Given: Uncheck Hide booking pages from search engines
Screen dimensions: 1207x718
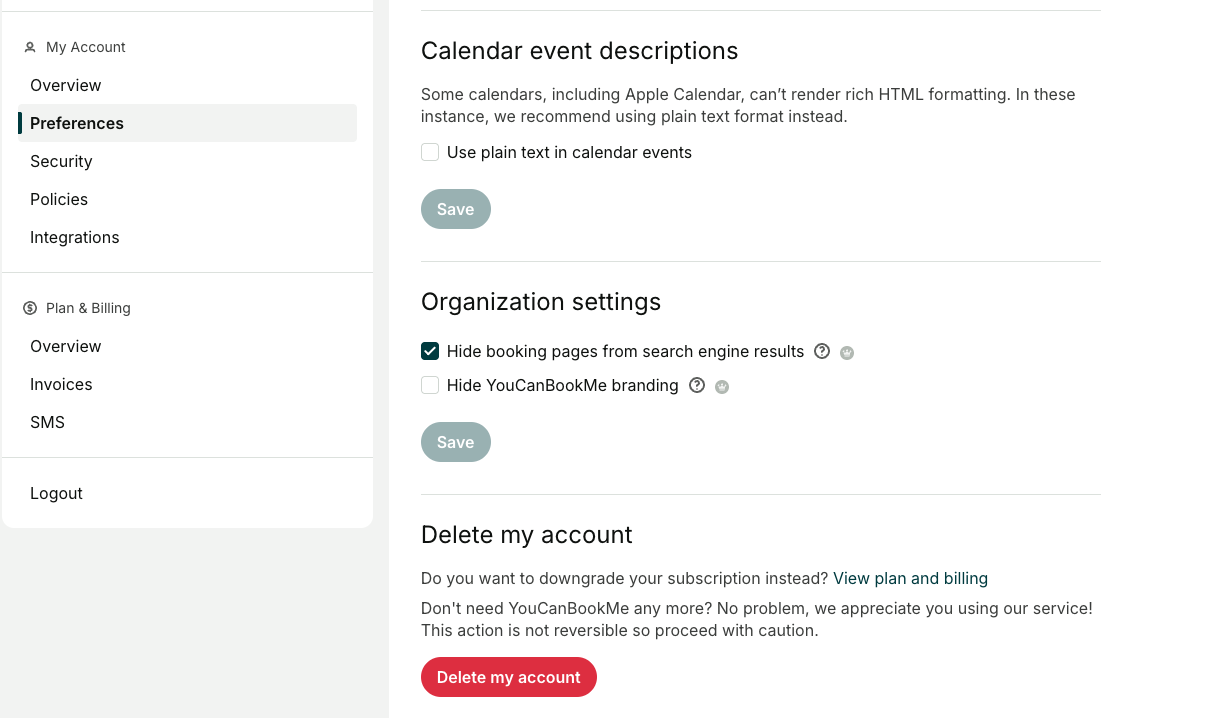Looking at the screenshot, I should click(x=430, y=351).
